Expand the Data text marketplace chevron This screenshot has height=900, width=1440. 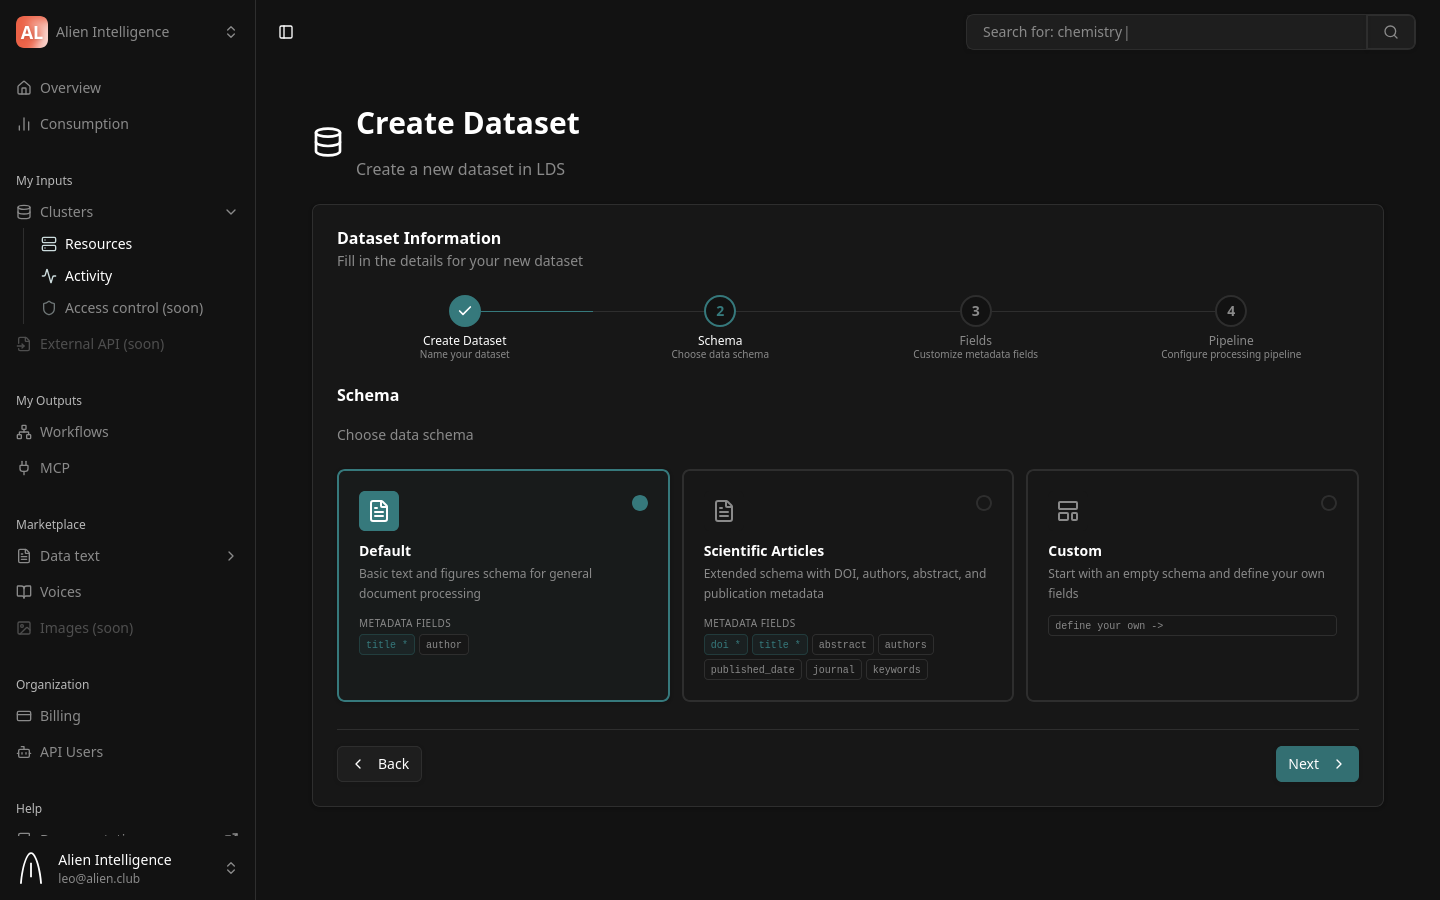pos(231,555)
